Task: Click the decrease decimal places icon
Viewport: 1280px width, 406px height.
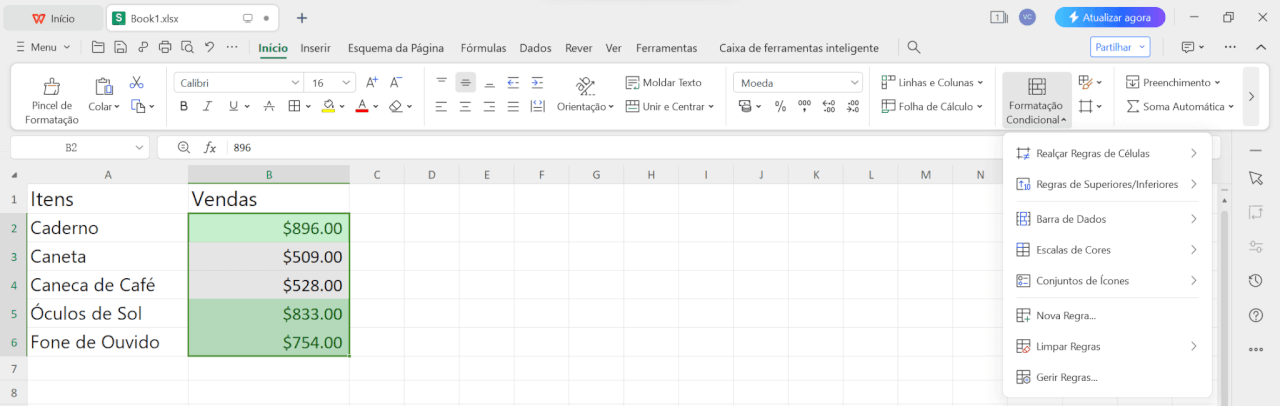Action: (853, 106)
